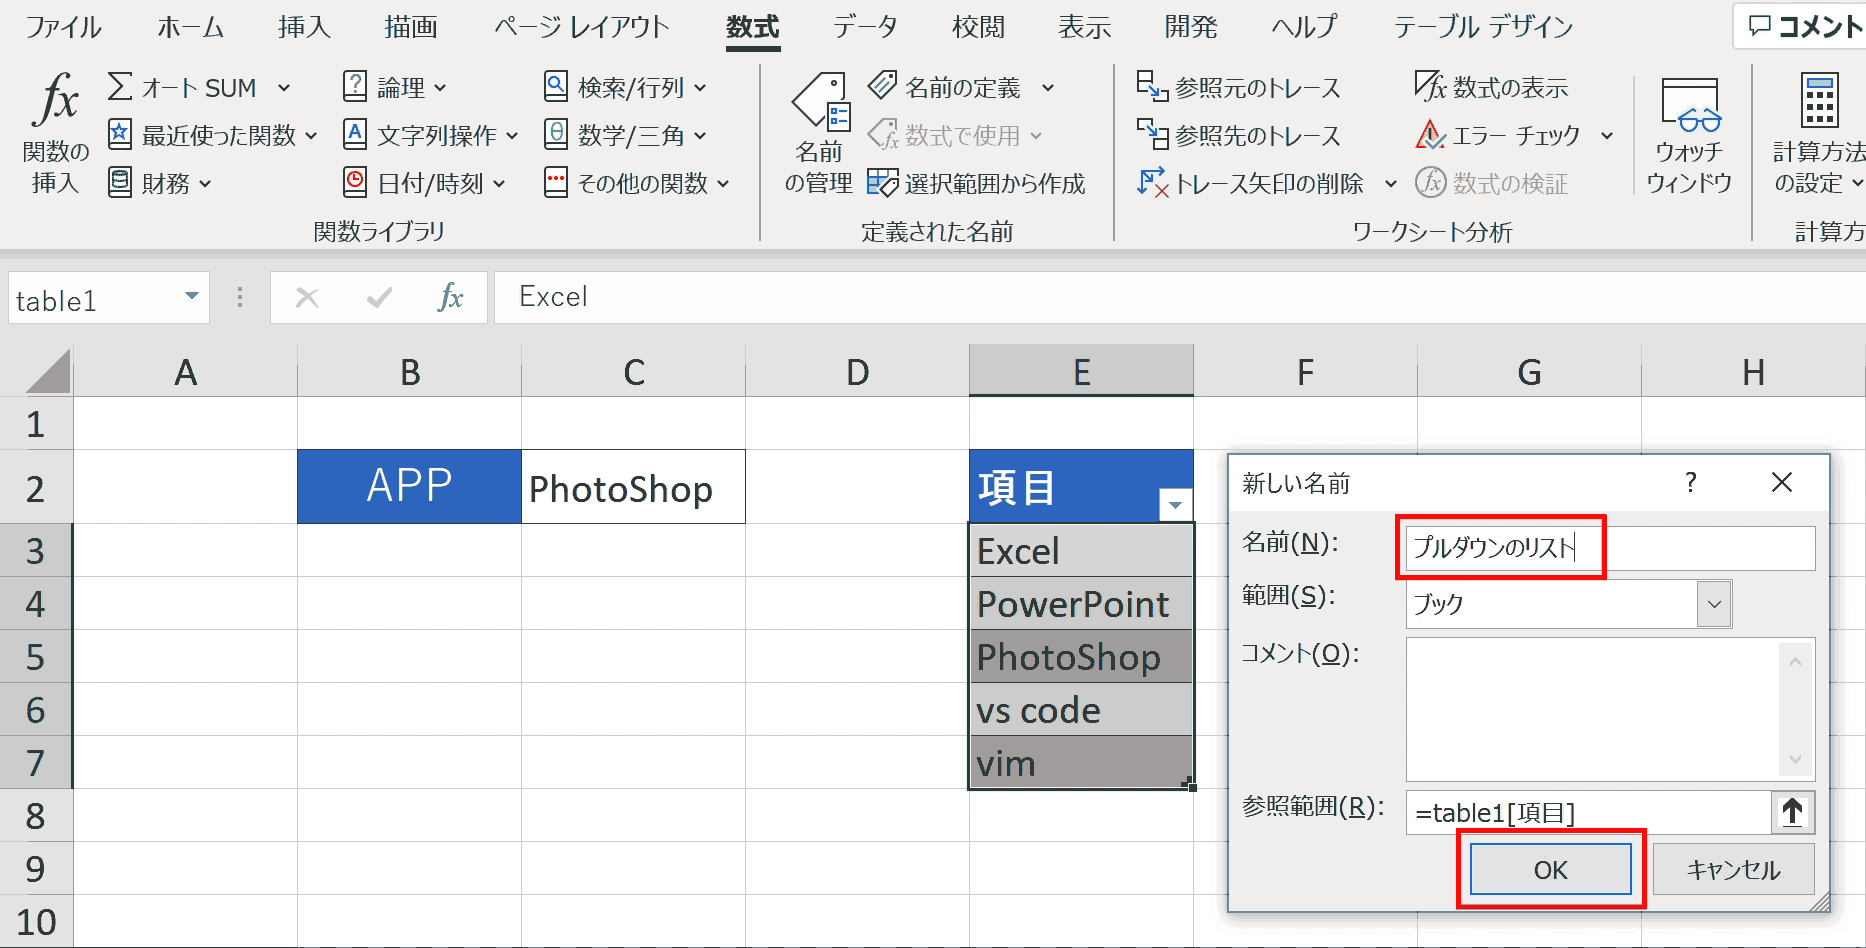
Task: Click the 日付/時刻 clock icon
Action: (x=355, y=183)
